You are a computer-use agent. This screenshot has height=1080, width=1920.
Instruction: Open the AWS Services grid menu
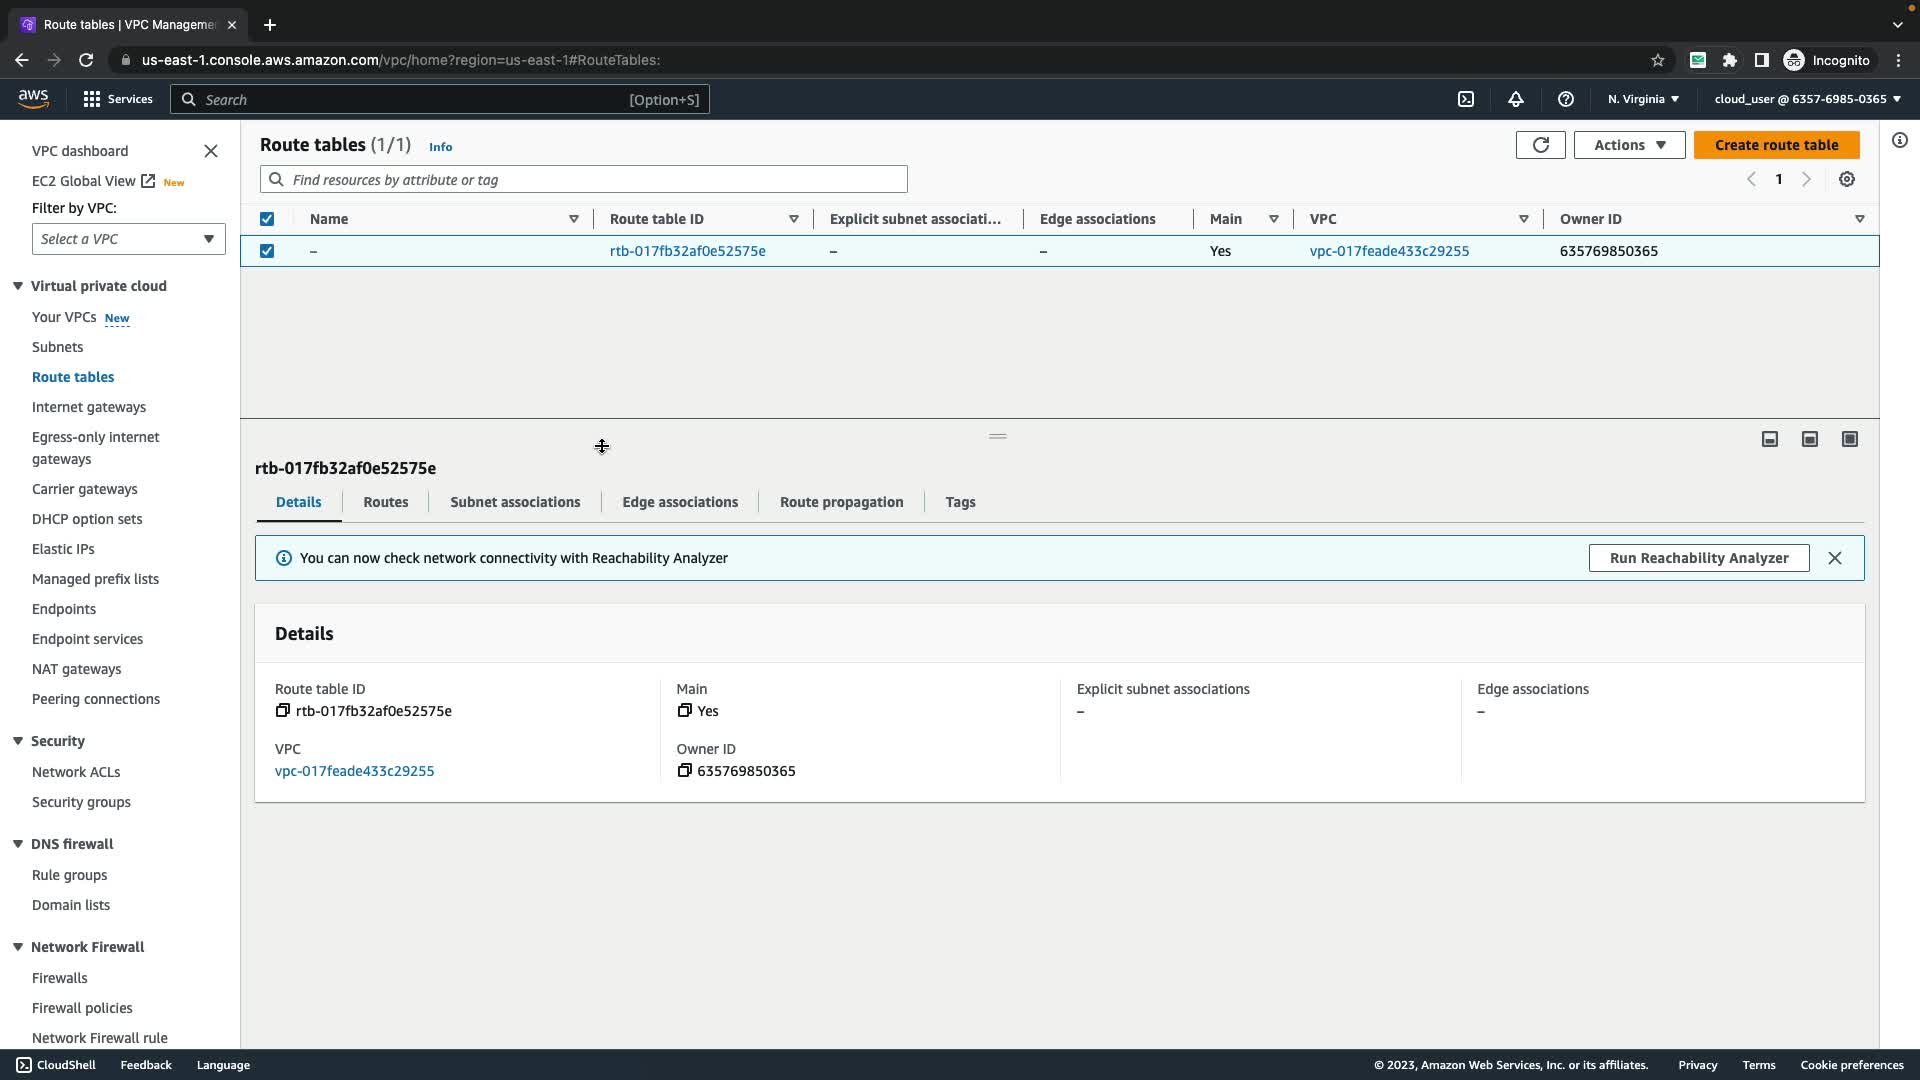(x=92, y=99)
